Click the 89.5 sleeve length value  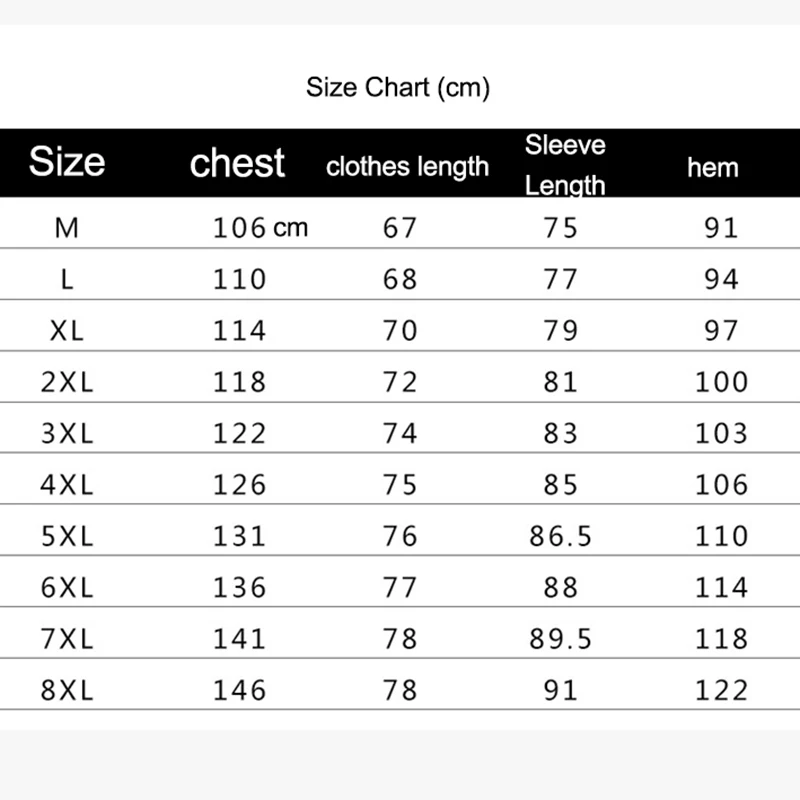[561, 638]
